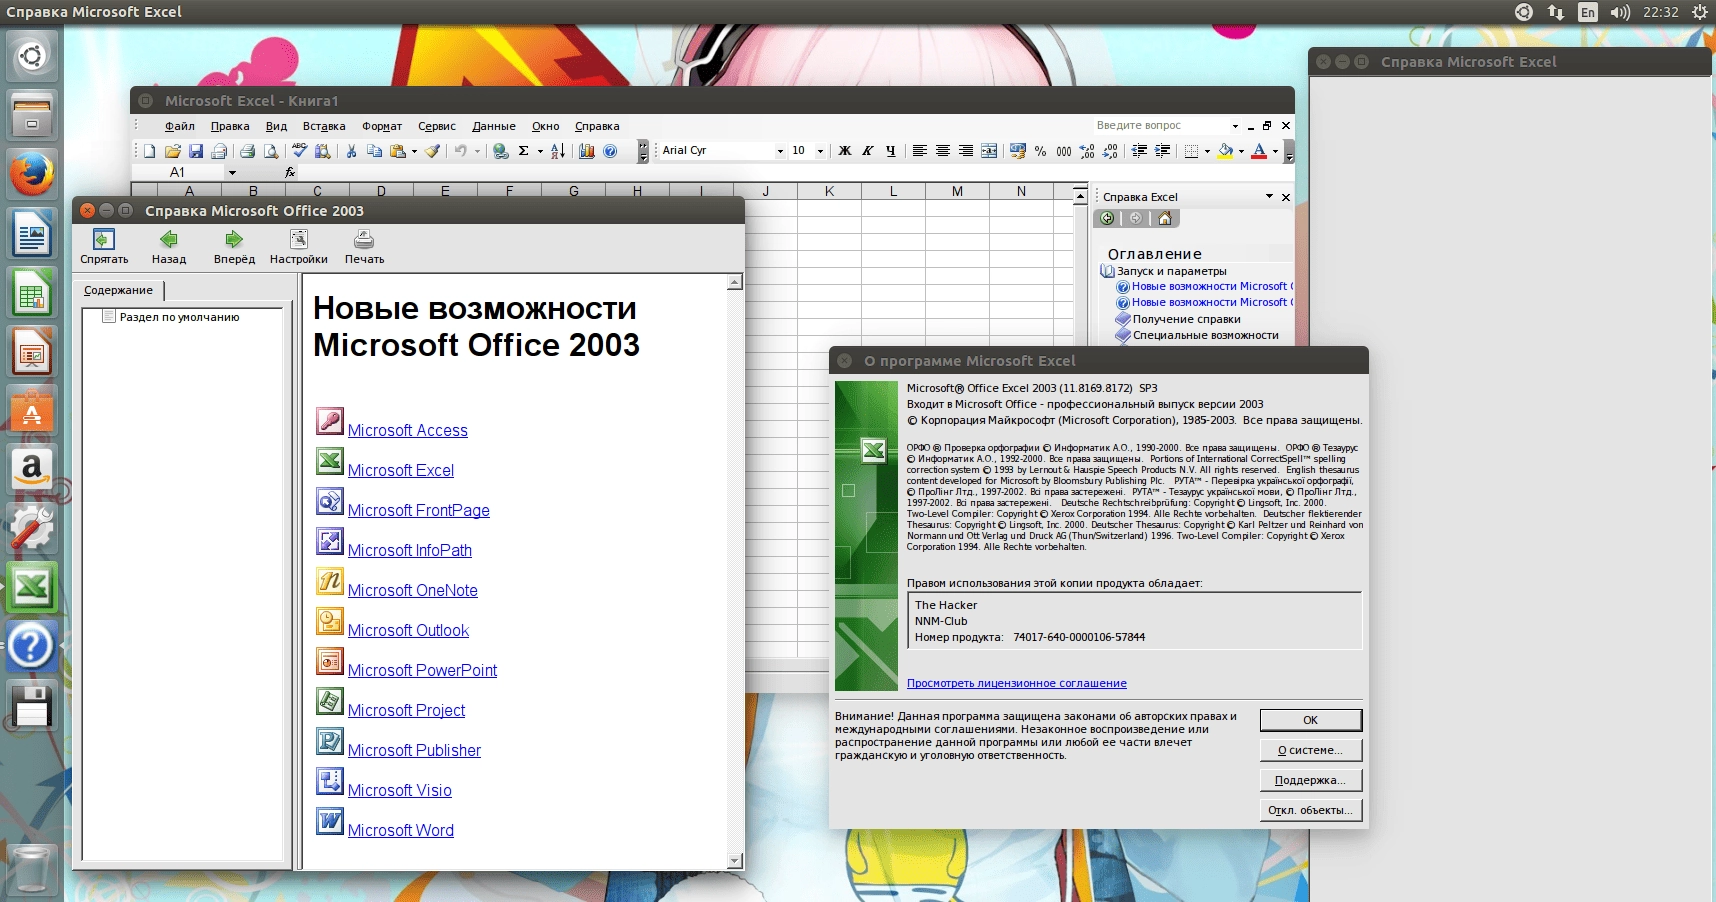Open the font size 10 dropdown
Viewport: 1716px width, 902px height.
(820, 151)
